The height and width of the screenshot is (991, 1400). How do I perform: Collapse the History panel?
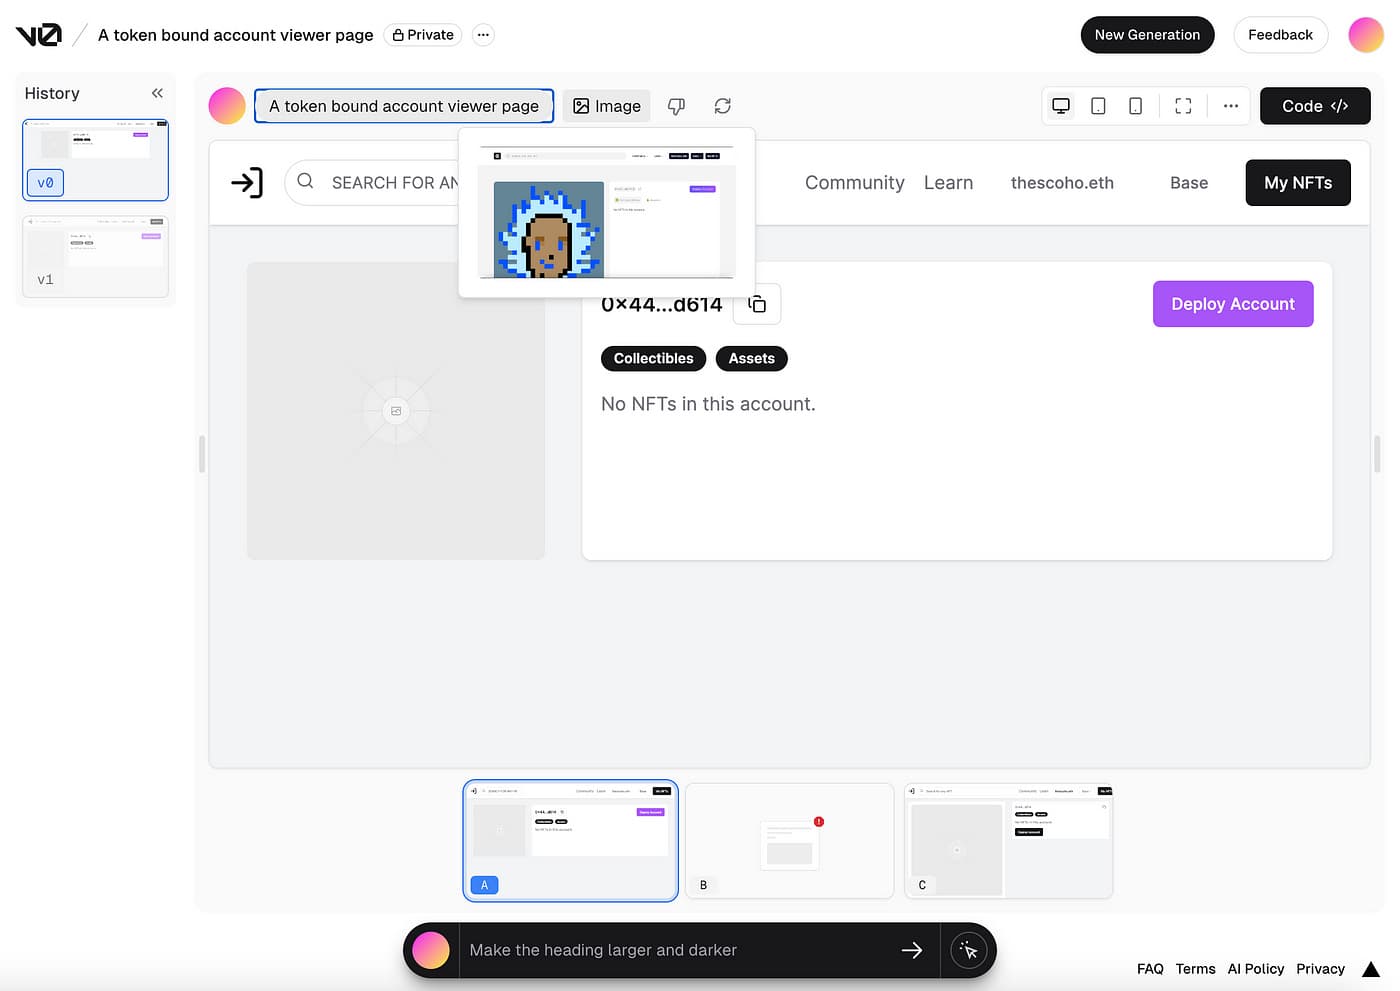pyautogui.click(x=157, y=93)
